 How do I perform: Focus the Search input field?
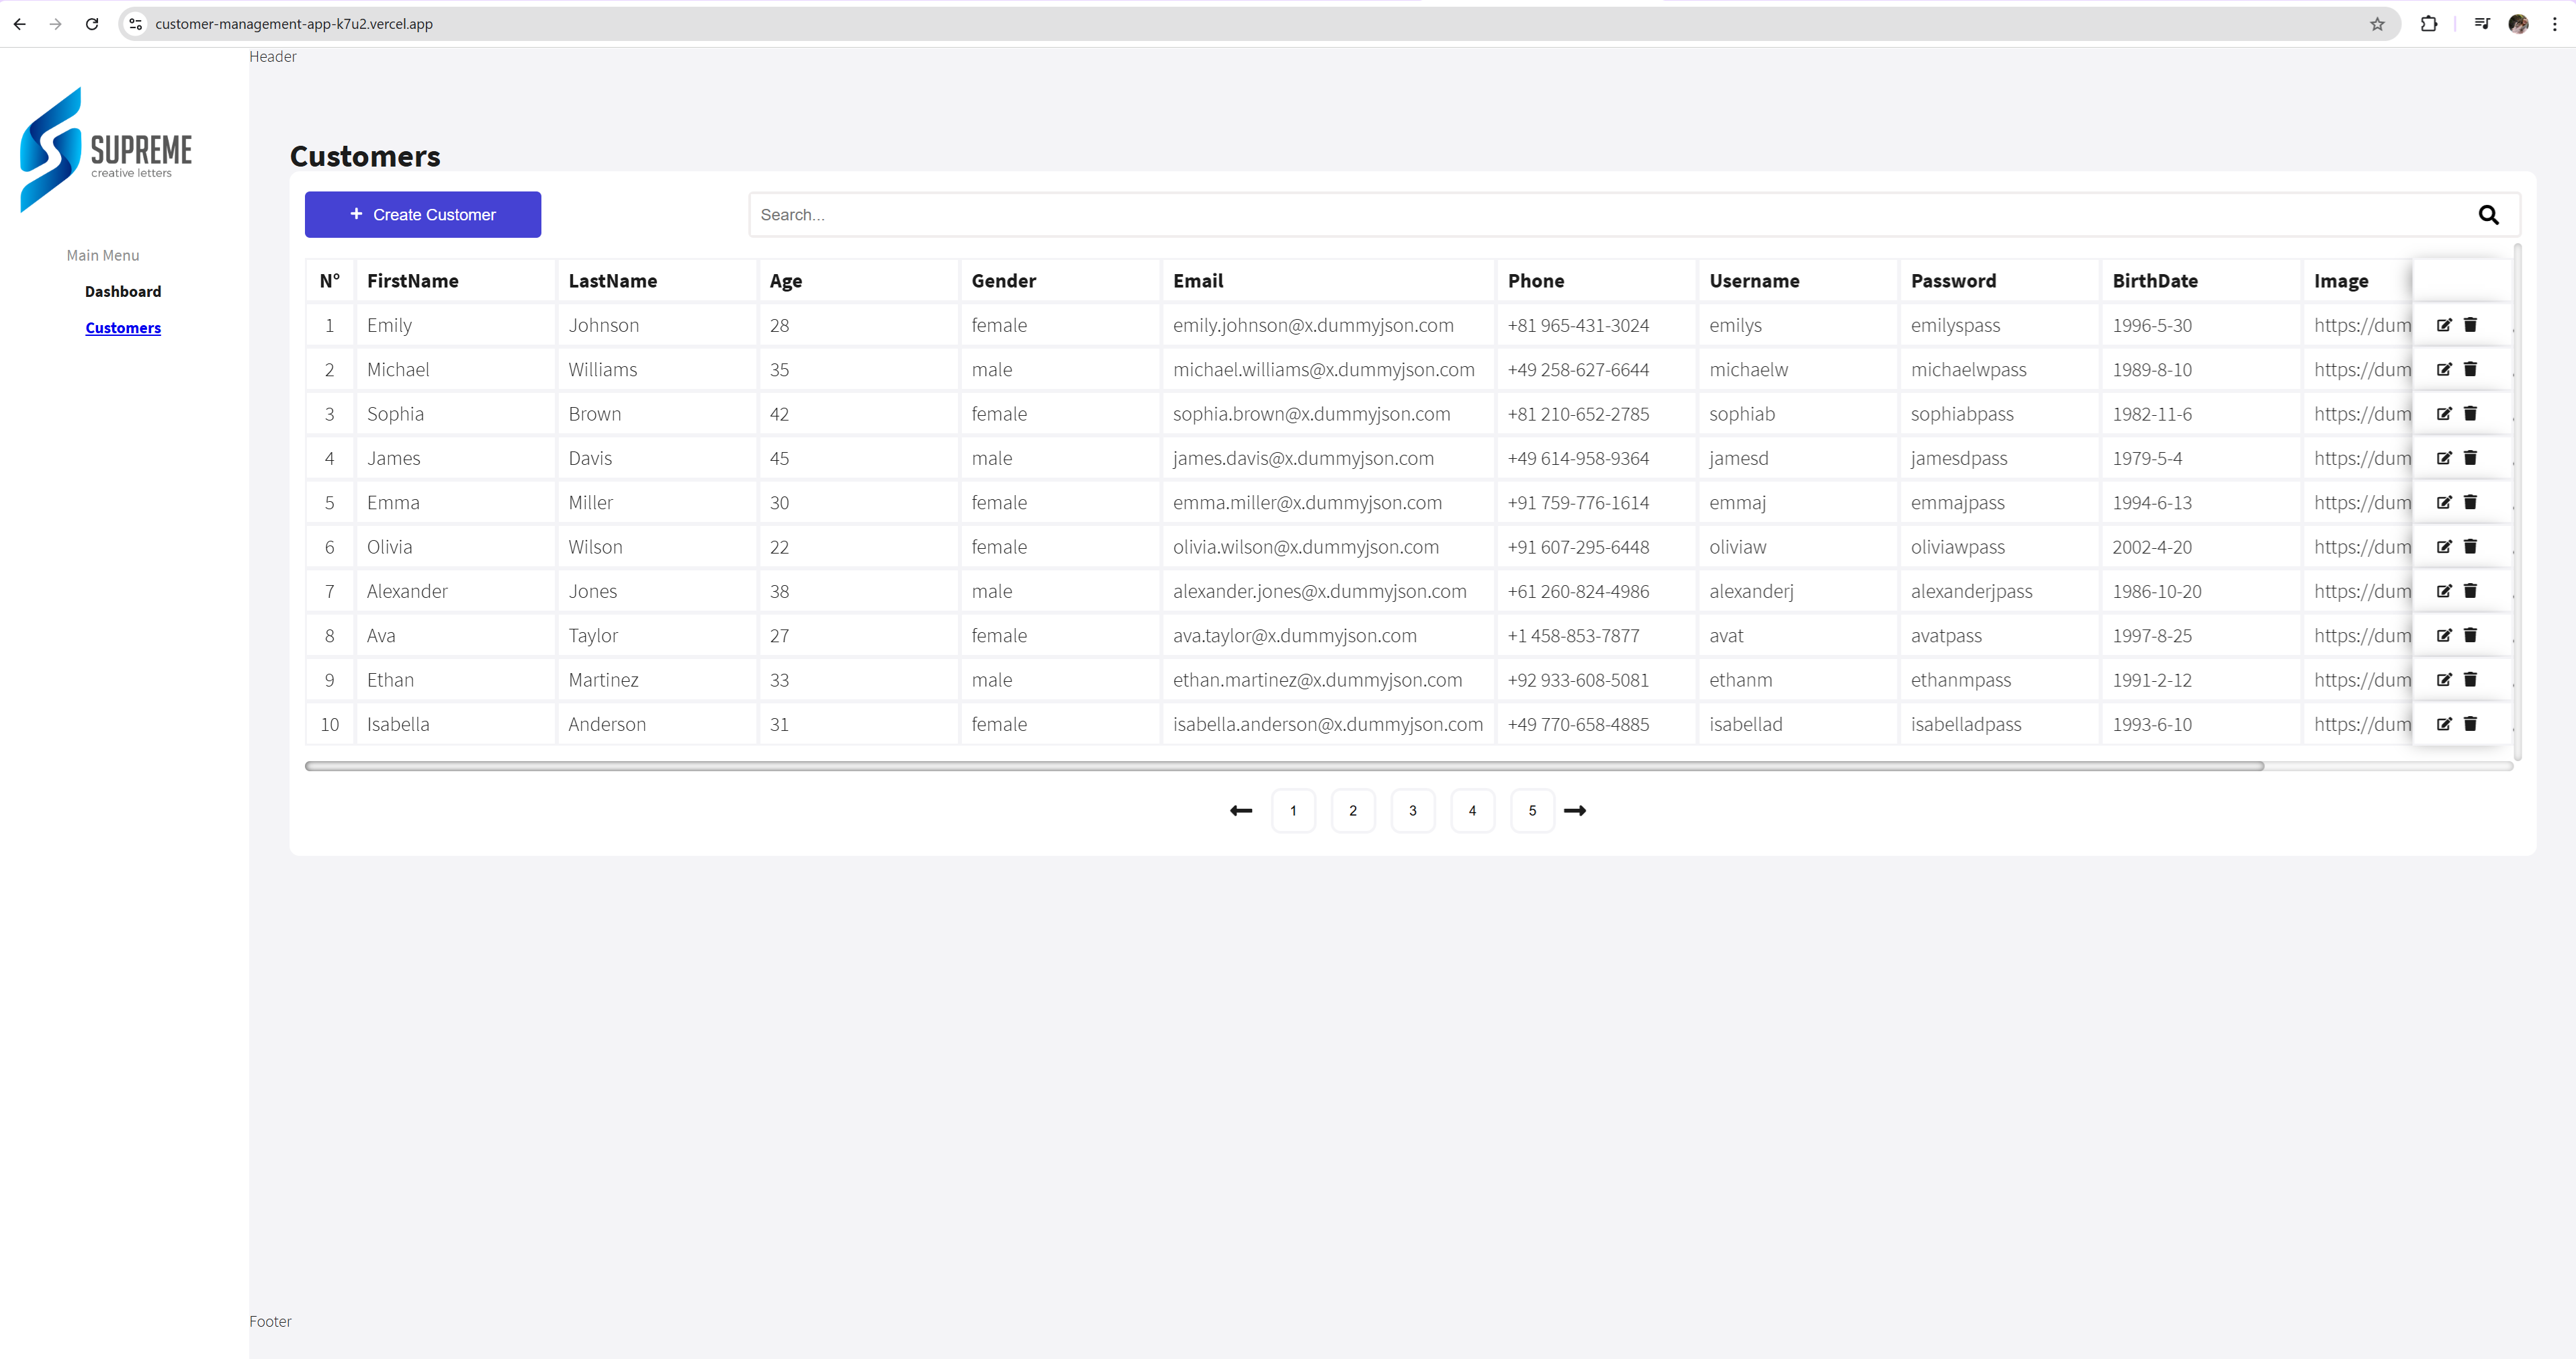point(1600,215)
